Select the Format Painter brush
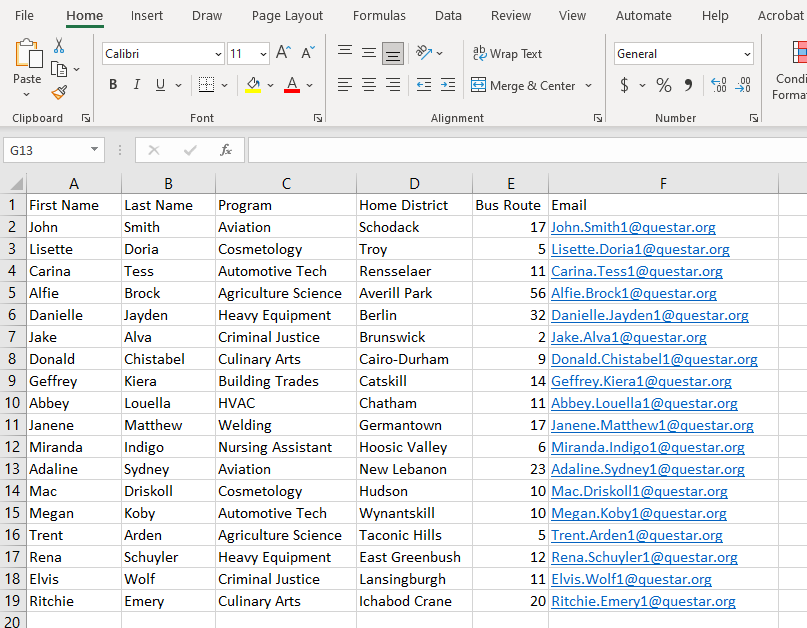 pos(59,92)
